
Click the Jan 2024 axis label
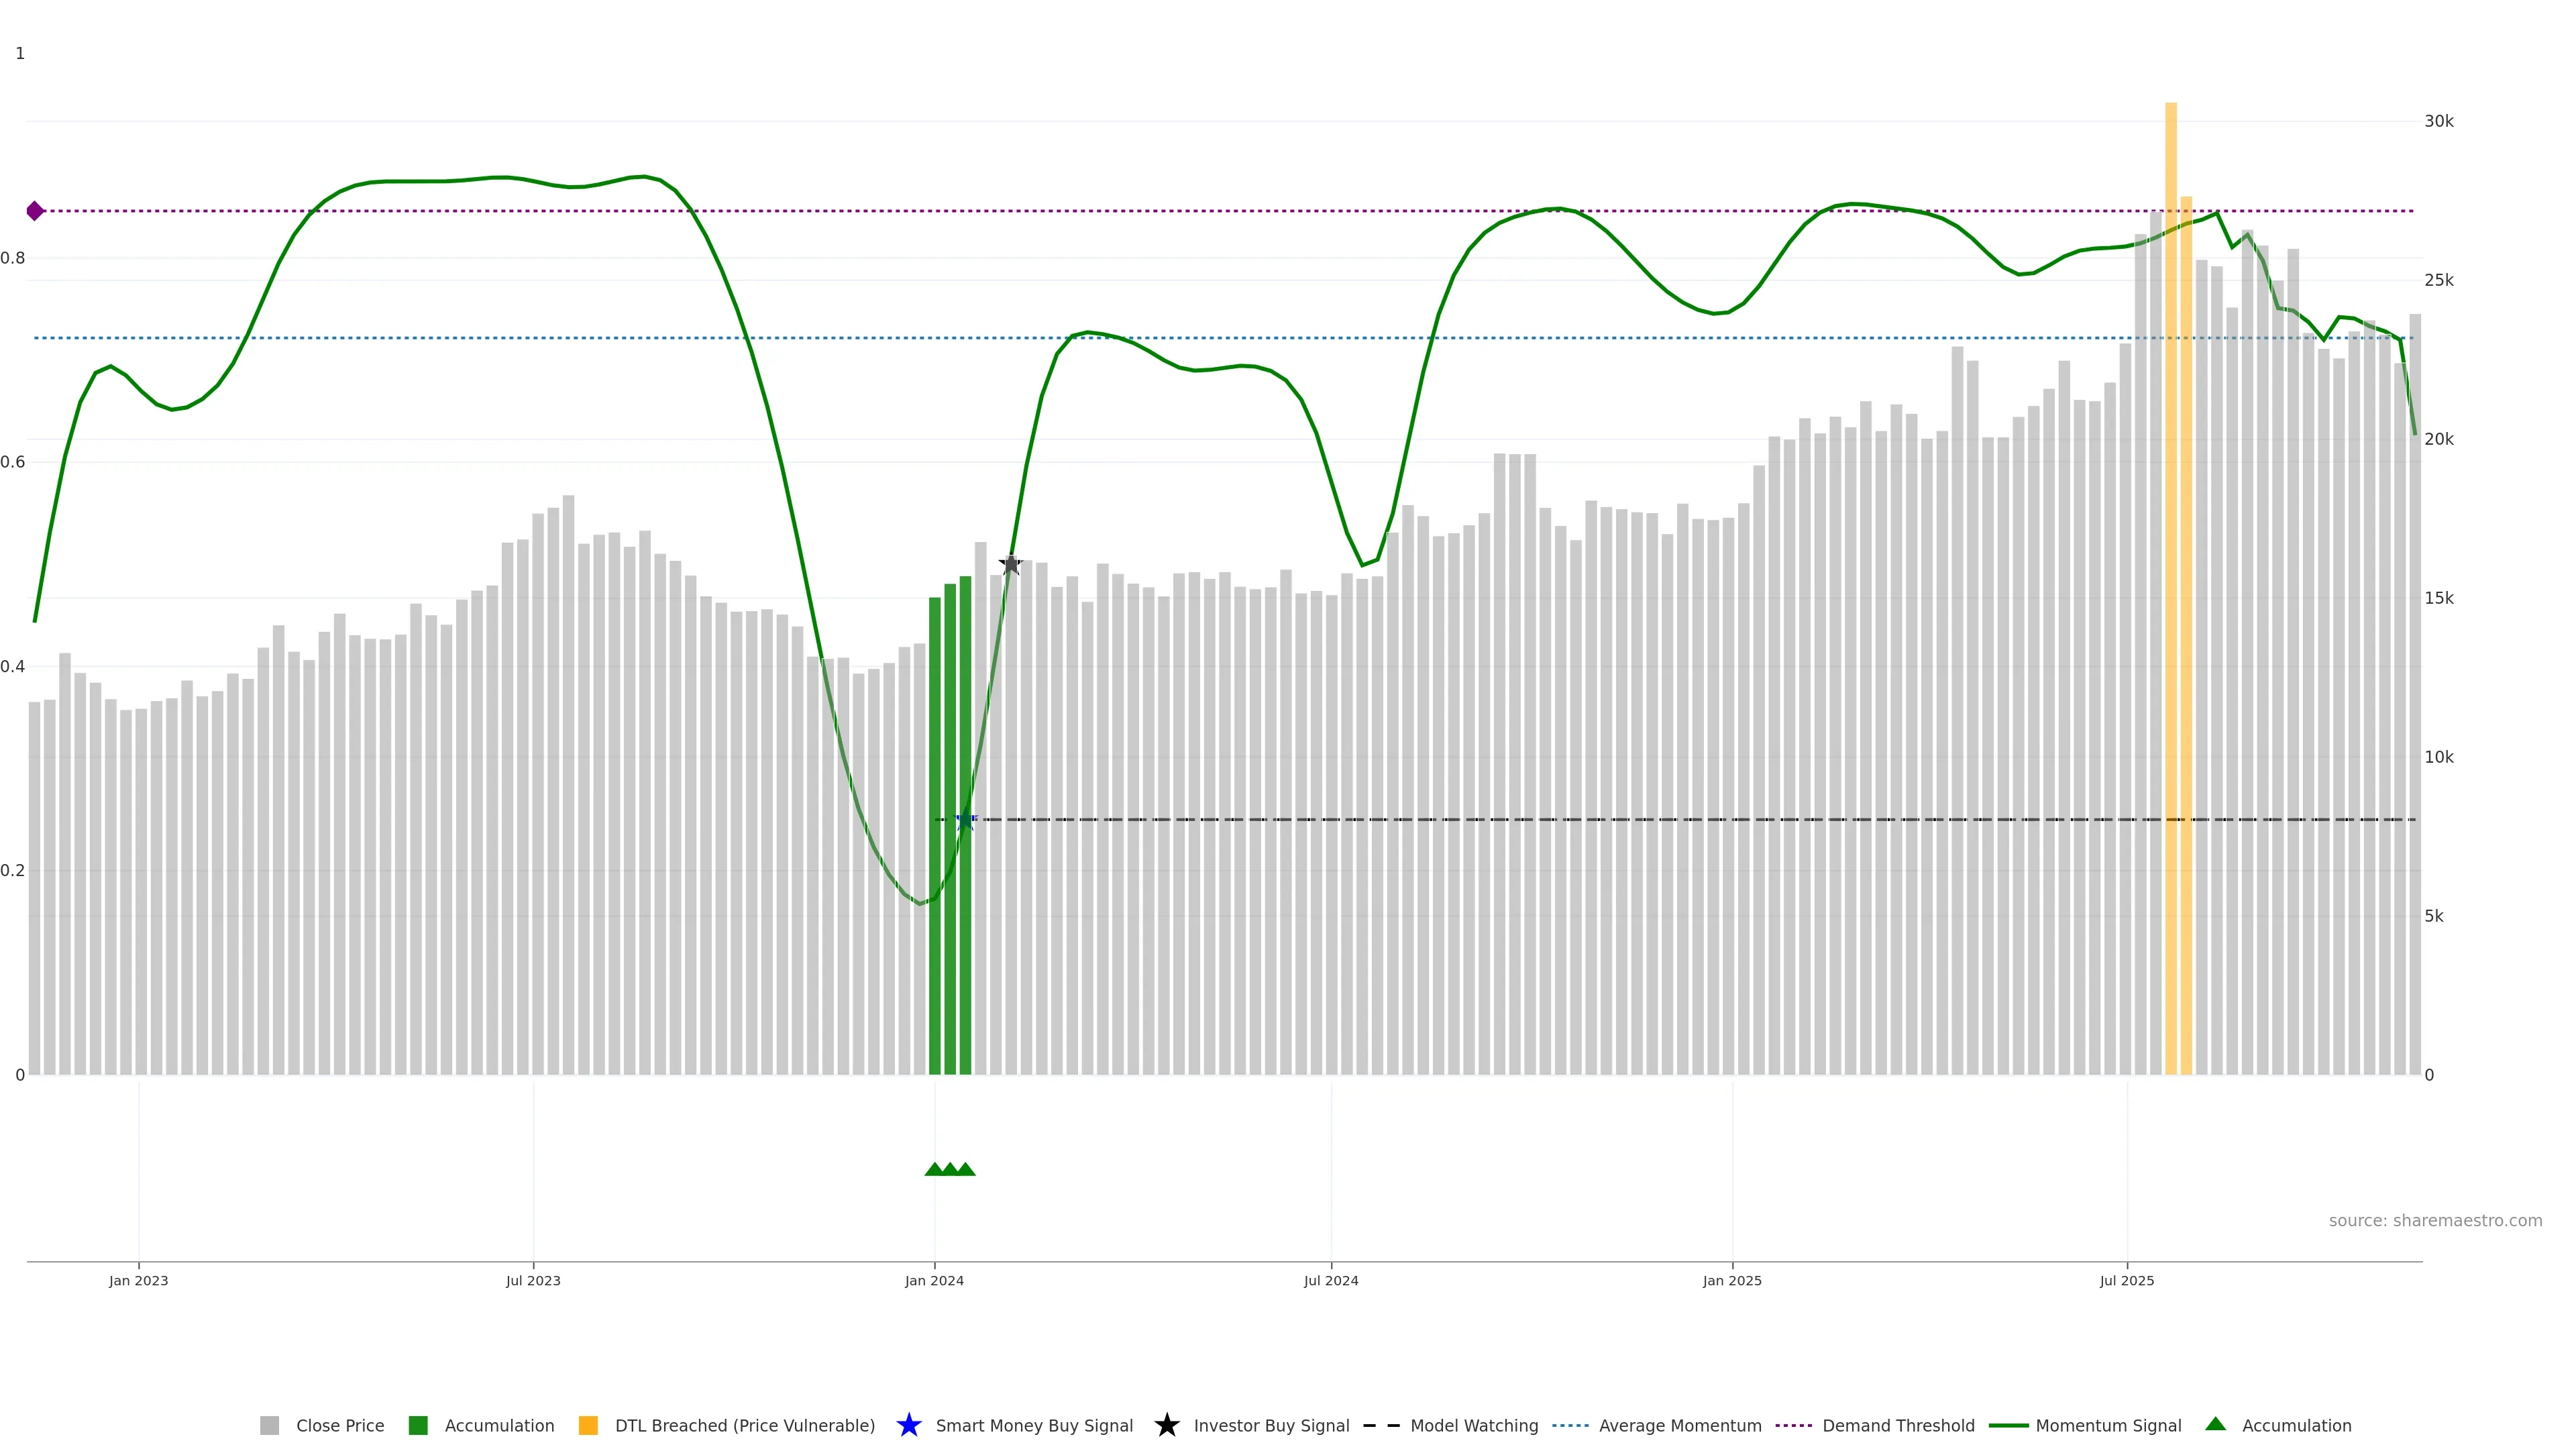(934, 1280)
